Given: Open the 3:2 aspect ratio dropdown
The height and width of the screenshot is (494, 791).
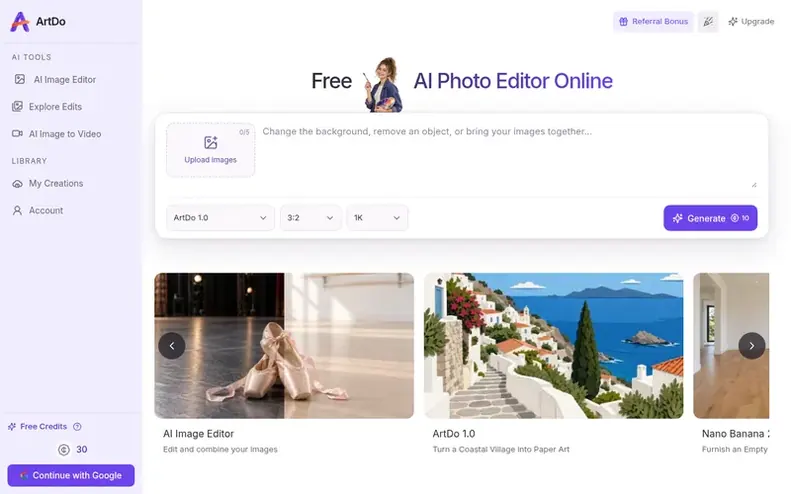Looking at the screenshot, I should [310, 218].
